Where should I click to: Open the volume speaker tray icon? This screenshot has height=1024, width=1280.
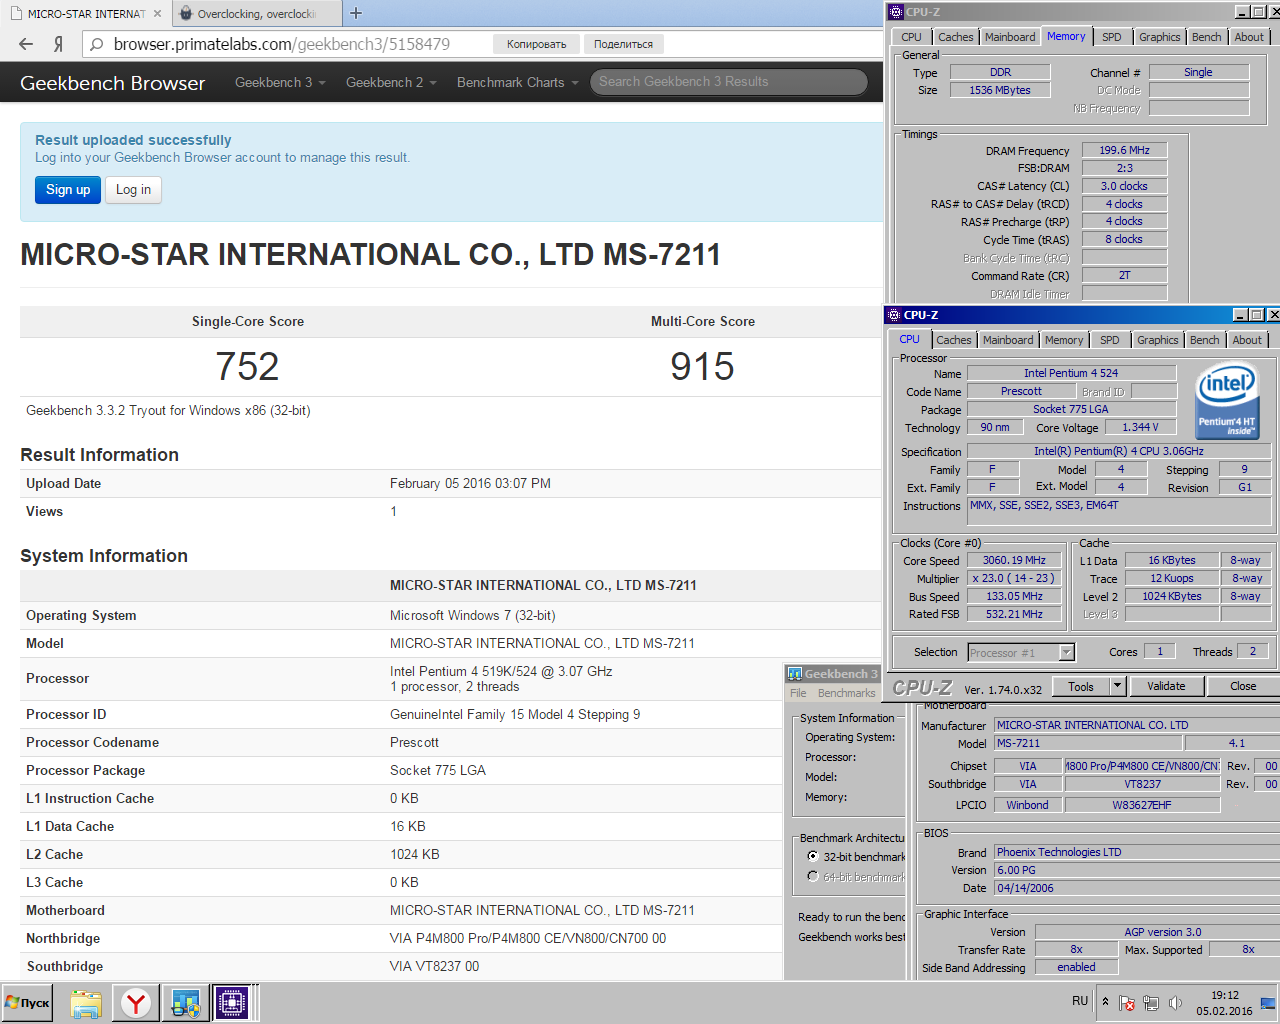click(1175, 1002)
